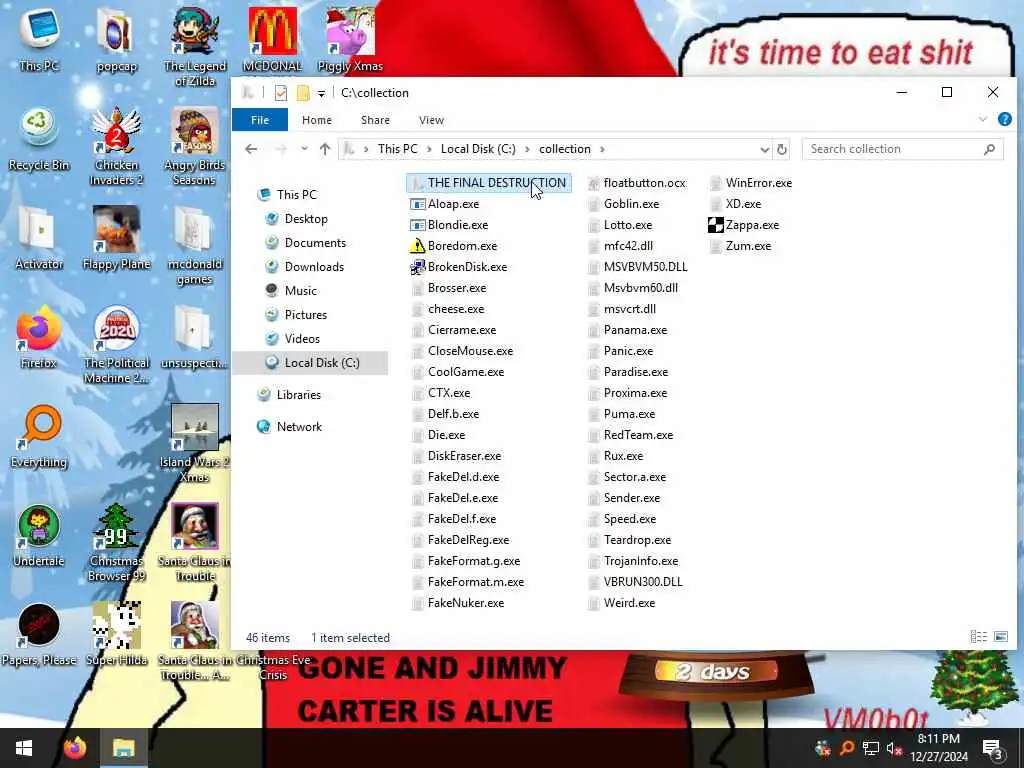The width and height of the screenshot is (1024, 768).
Task: Refresh the collection folder view
Action: [782, 150]
